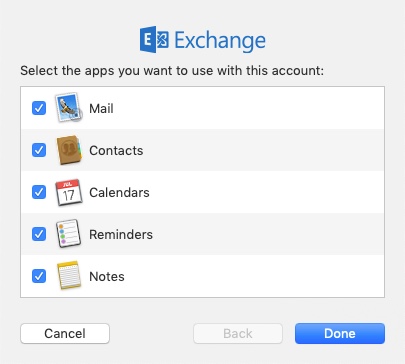The height and width of the screenshot is (364, 405).
Task: Confirm setup with the Done button
Action: [340, 333]
